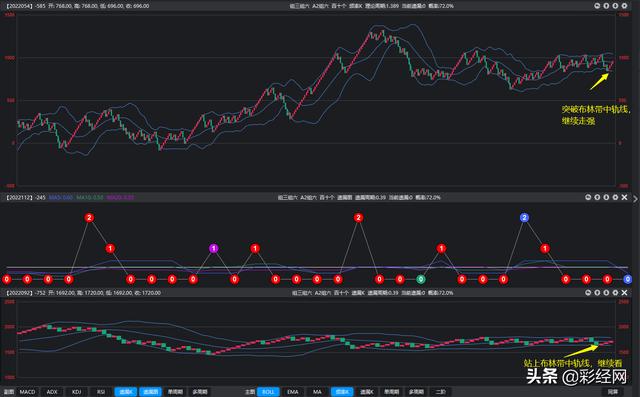Click purple MA20 legend in middle header
Screen dimensions: 640x397
tap(120, 197)
